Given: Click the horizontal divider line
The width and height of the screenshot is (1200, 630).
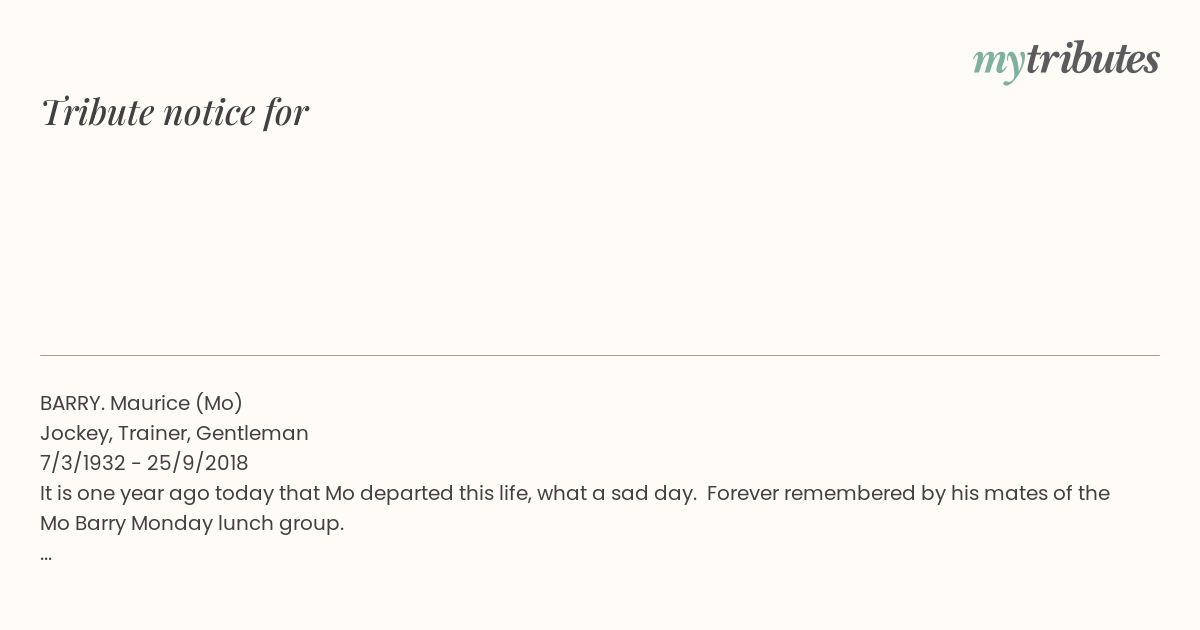Looking at the screenshot, I should pos(600,355).
